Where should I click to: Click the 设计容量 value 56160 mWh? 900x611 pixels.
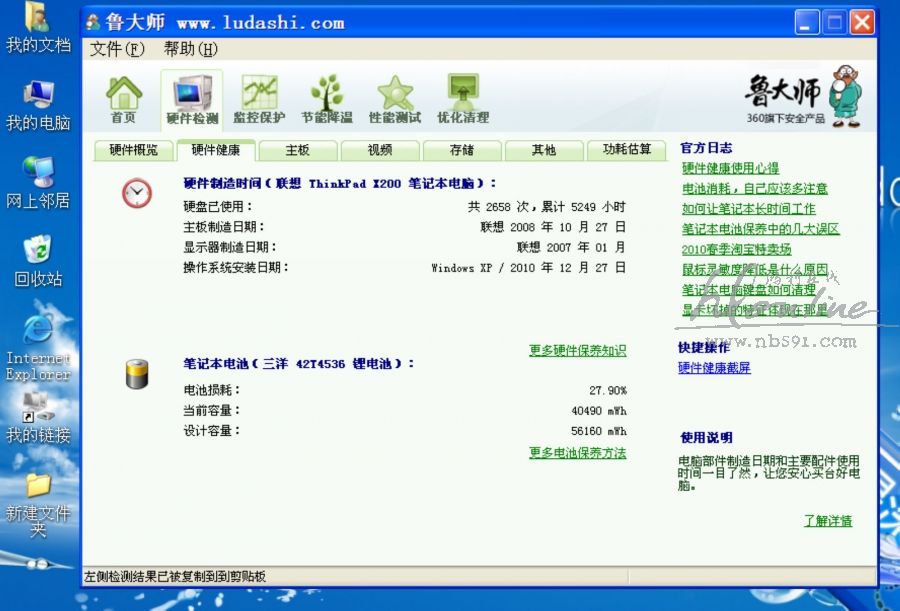click(x=599, y=431)
